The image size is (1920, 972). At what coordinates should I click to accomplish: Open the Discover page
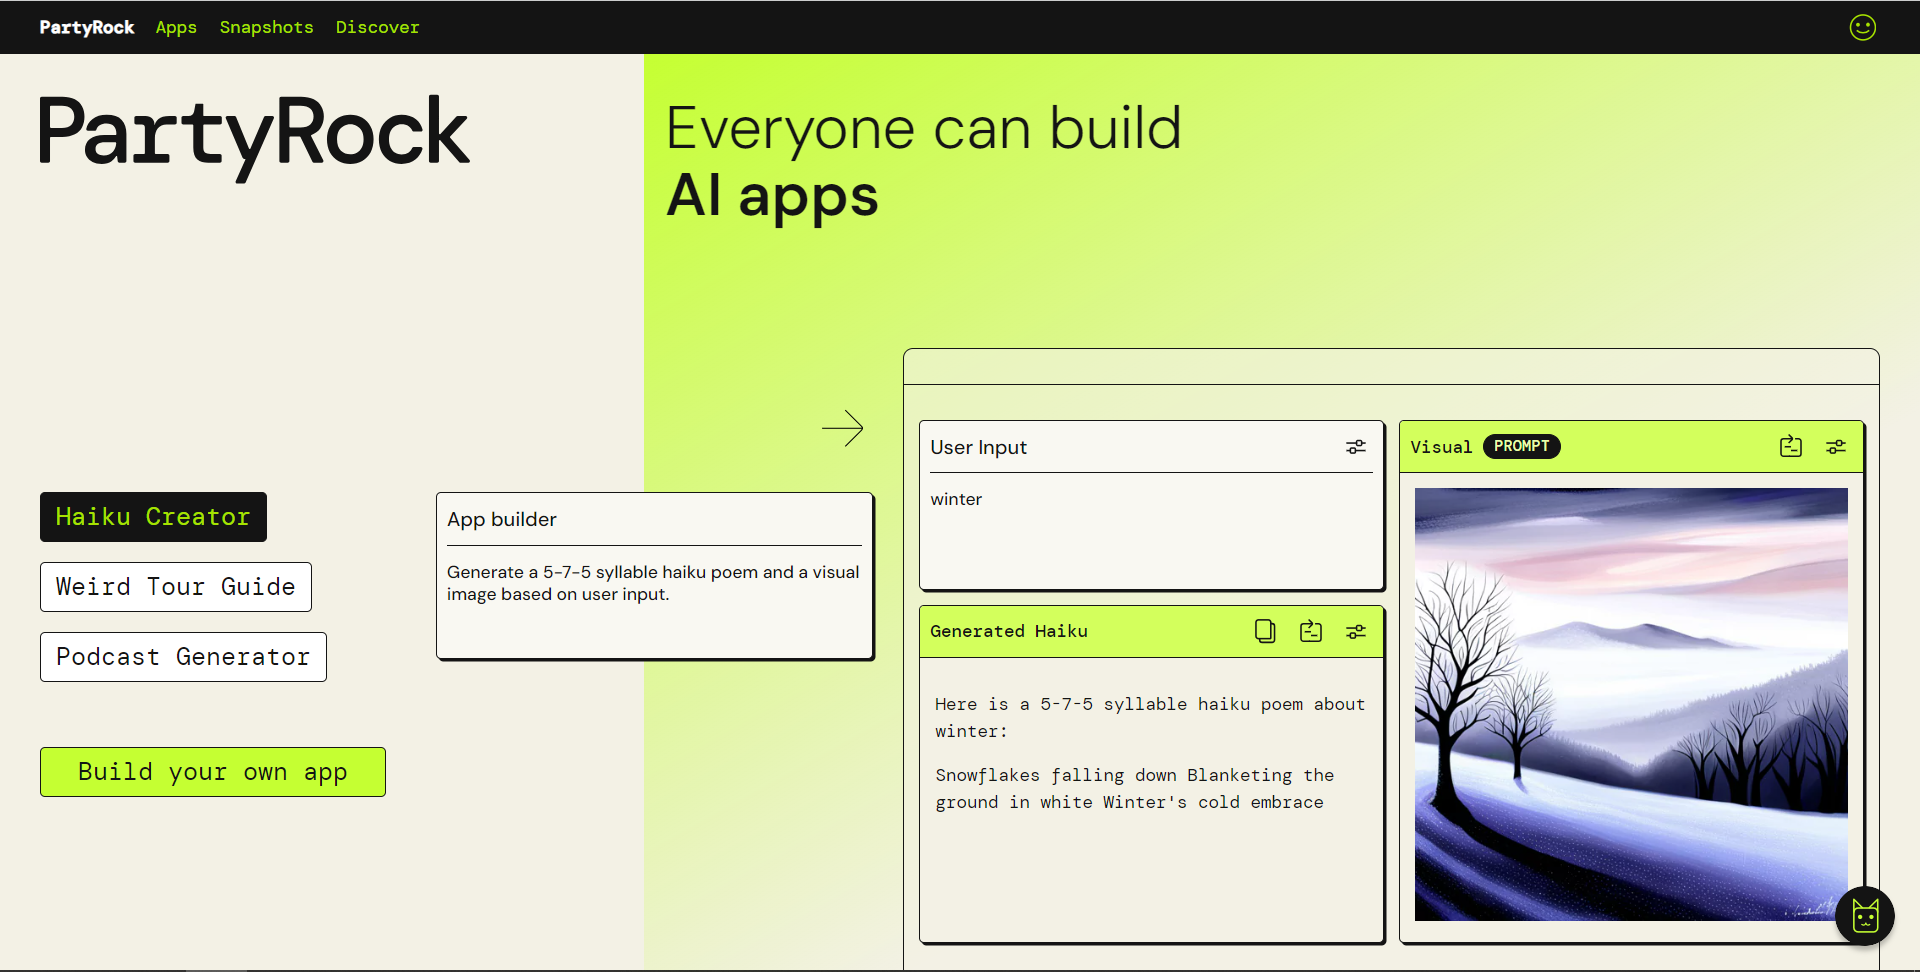[x=377, y=27]
